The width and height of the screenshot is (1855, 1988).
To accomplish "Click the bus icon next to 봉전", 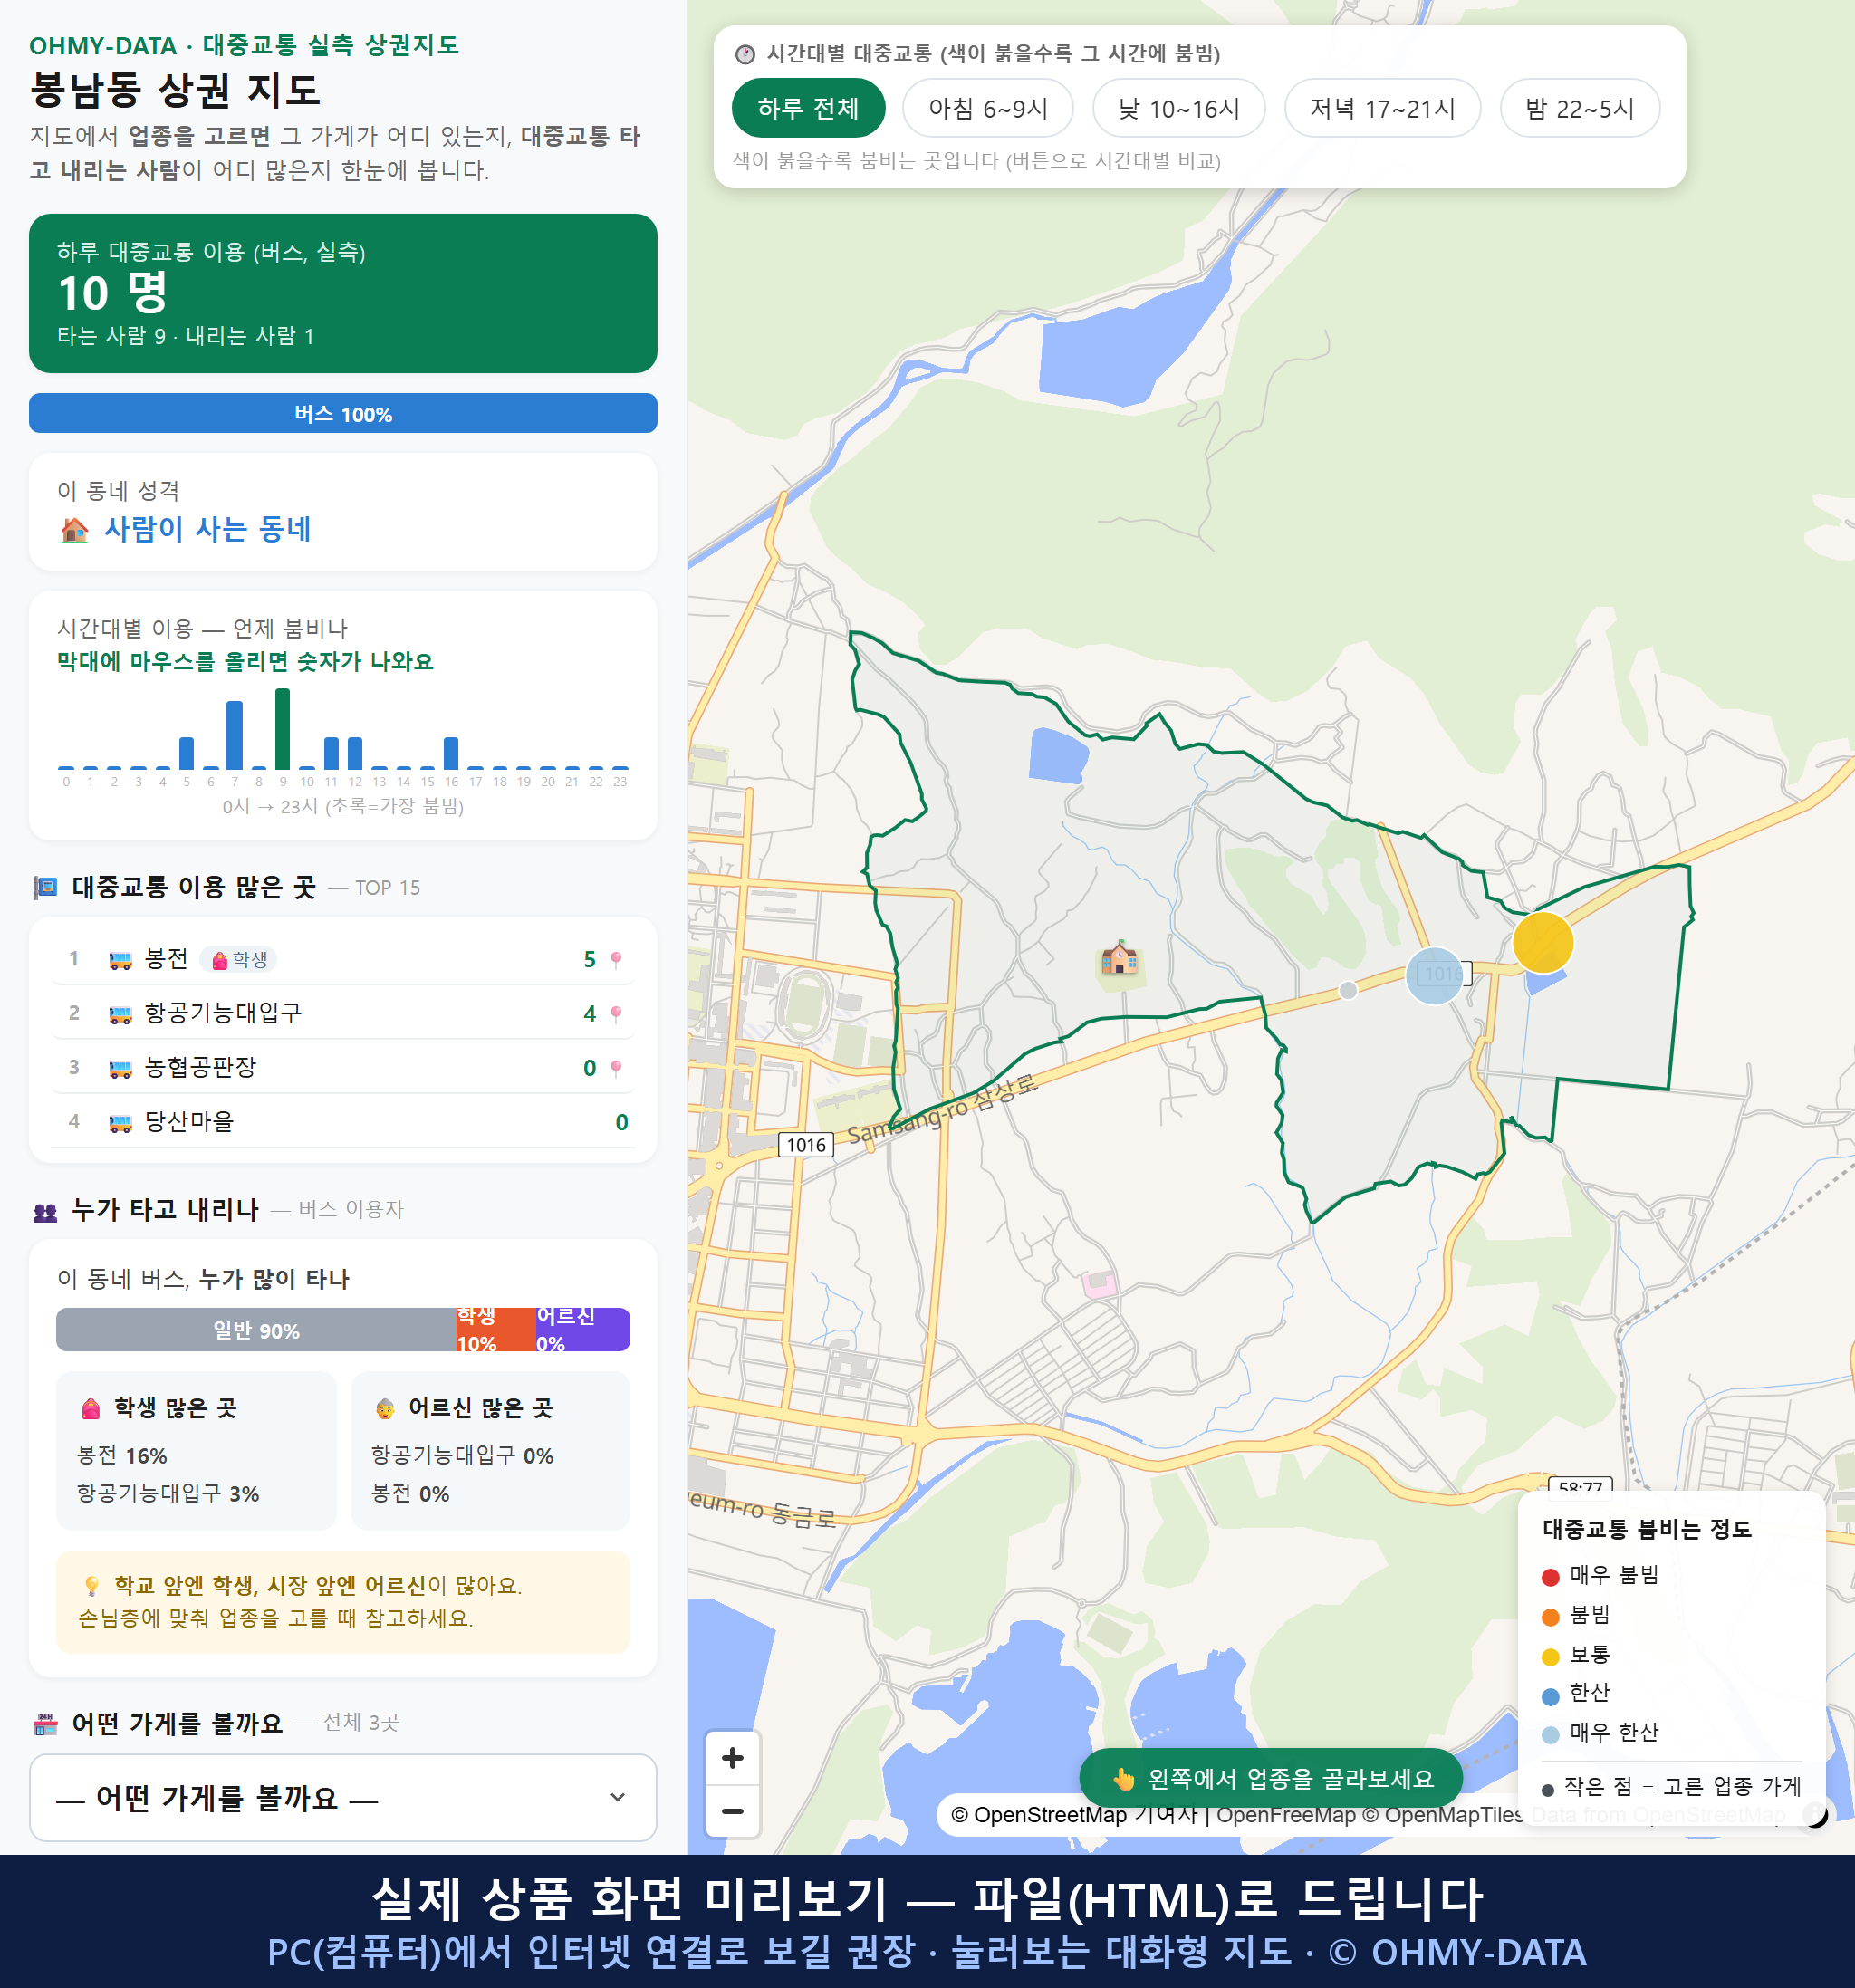I will point(120,960).
